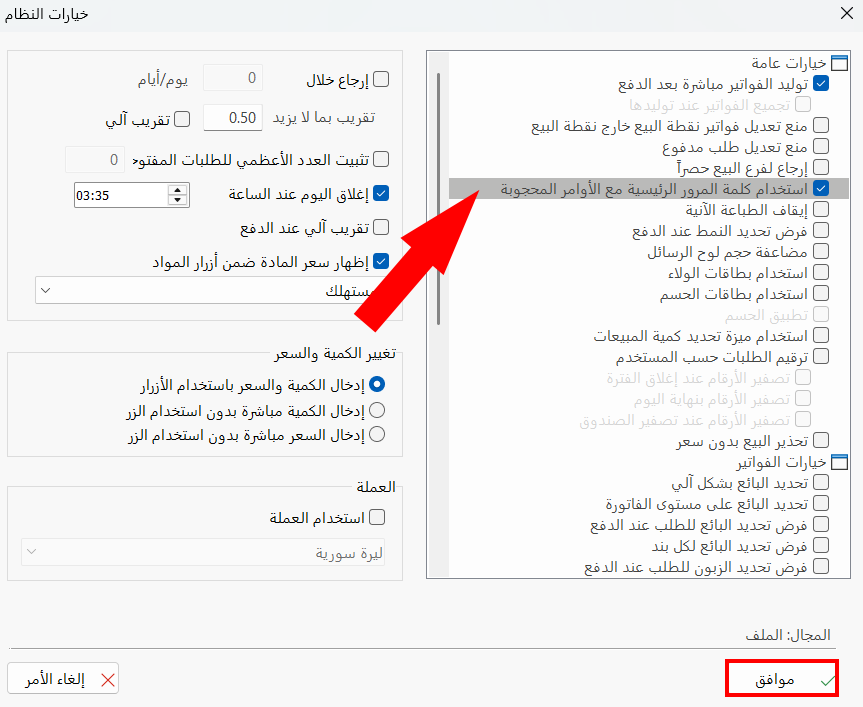Check the إرجاع خلال checkbox

[x=380, y=78]
